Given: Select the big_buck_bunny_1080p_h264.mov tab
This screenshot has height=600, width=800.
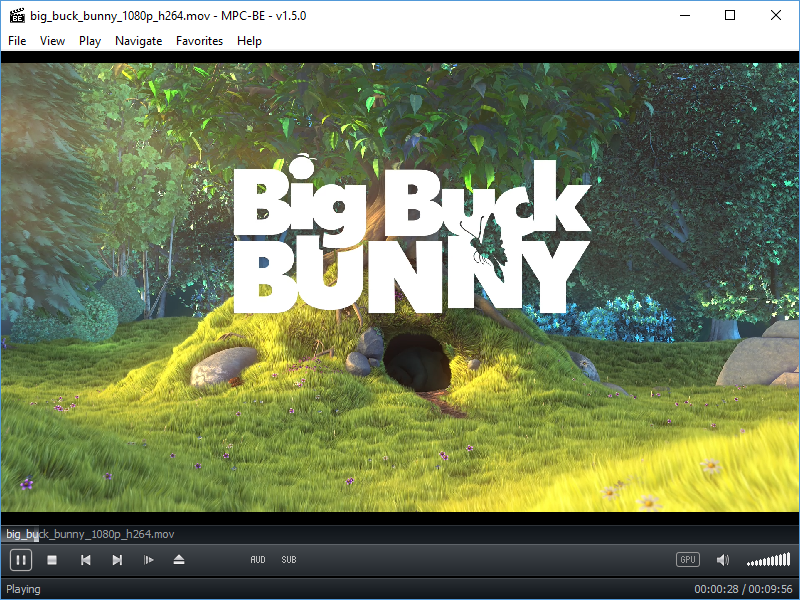Looking at the screenshot, I should 88,534.
